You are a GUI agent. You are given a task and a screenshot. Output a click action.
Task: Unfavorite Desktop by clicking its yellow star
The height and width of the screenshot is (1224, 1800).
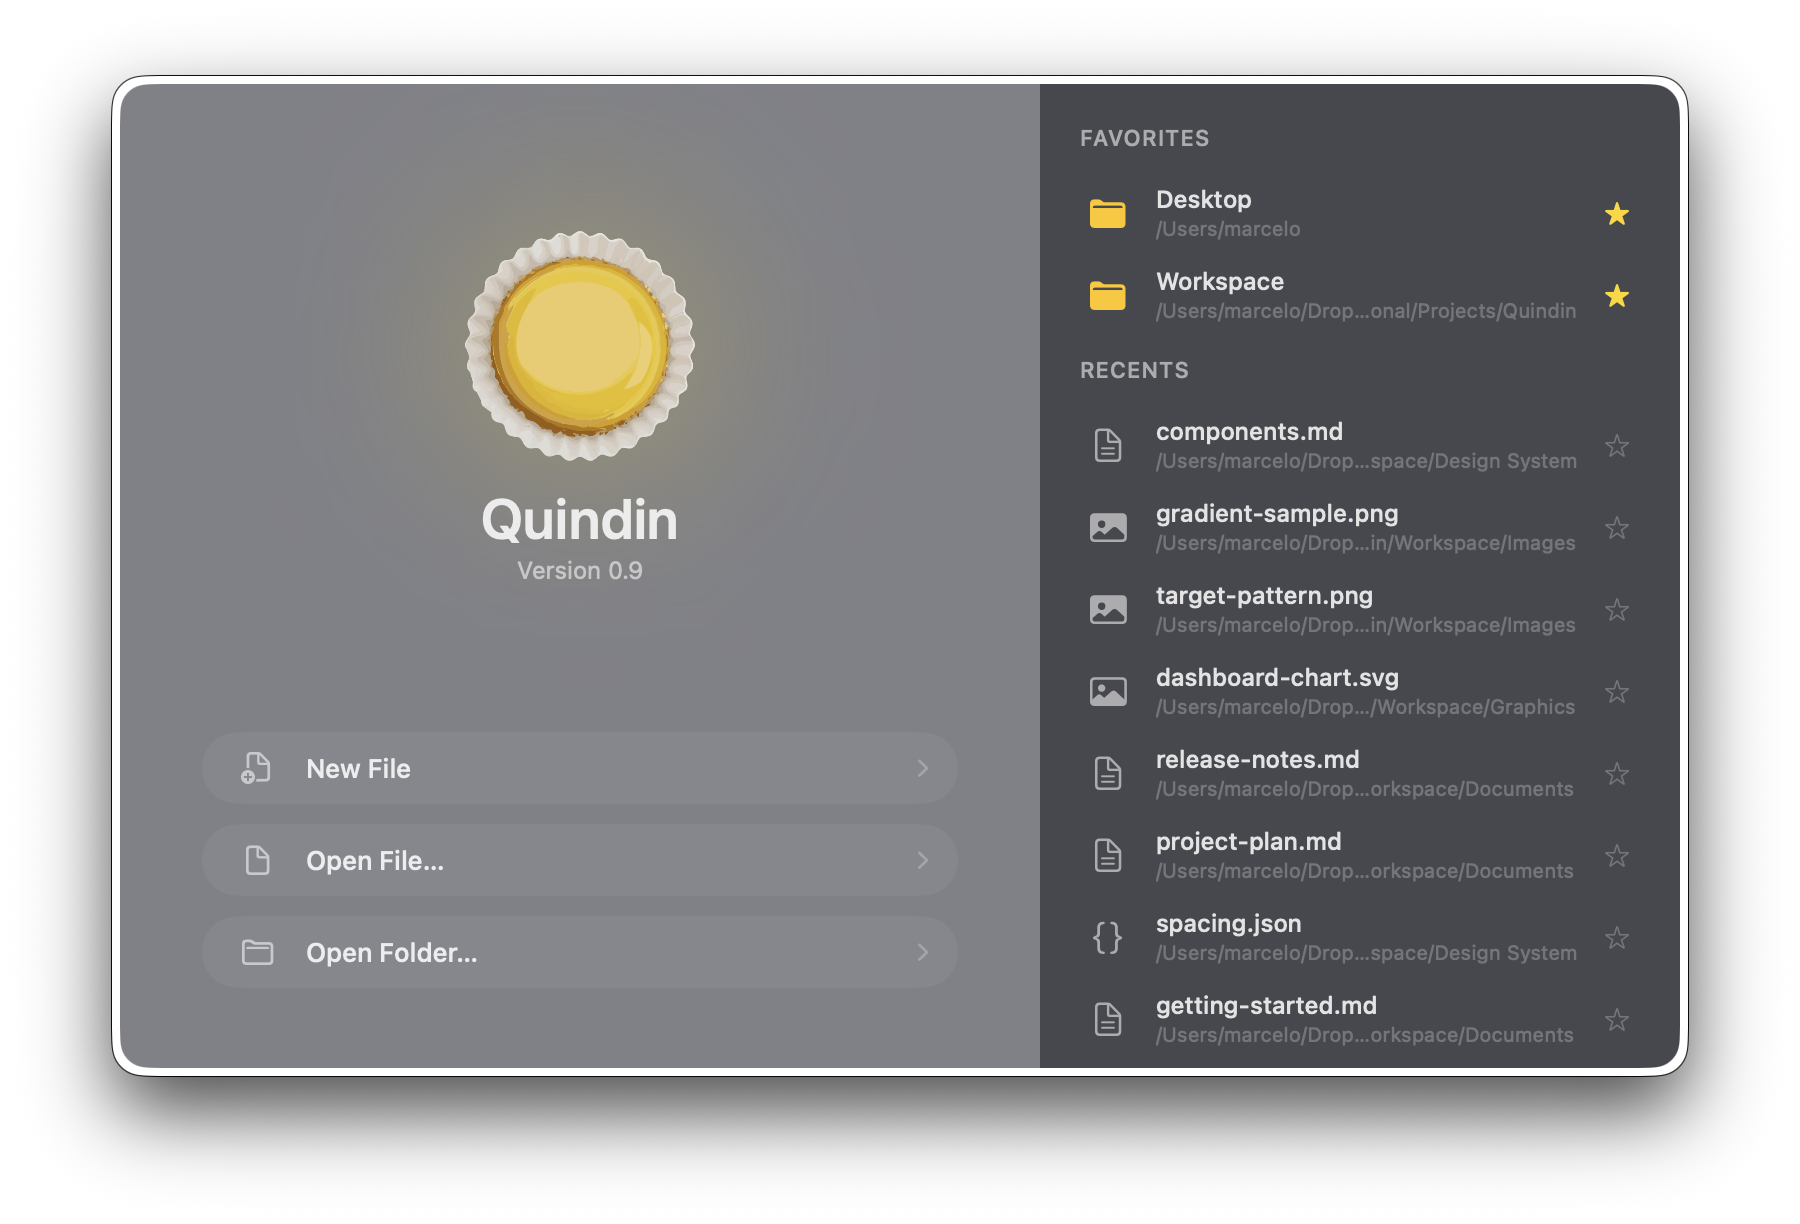click(x=1617, y=214)
